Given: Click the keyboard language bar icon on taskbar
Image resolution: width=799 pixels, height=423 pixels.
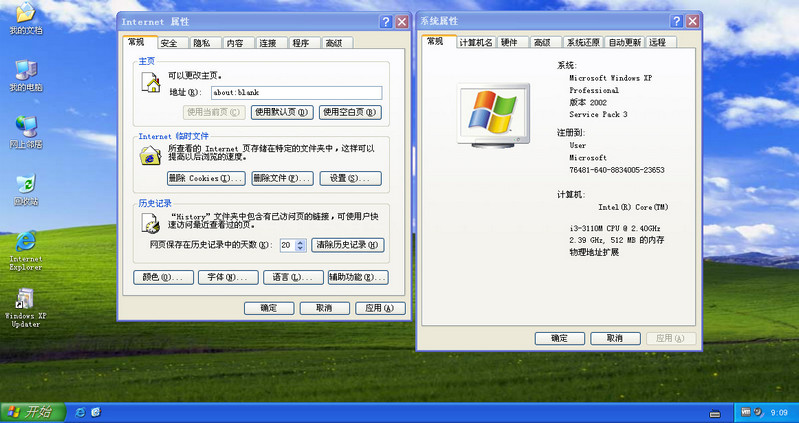Looking at the screenshot, I should (x=715, y=413).
